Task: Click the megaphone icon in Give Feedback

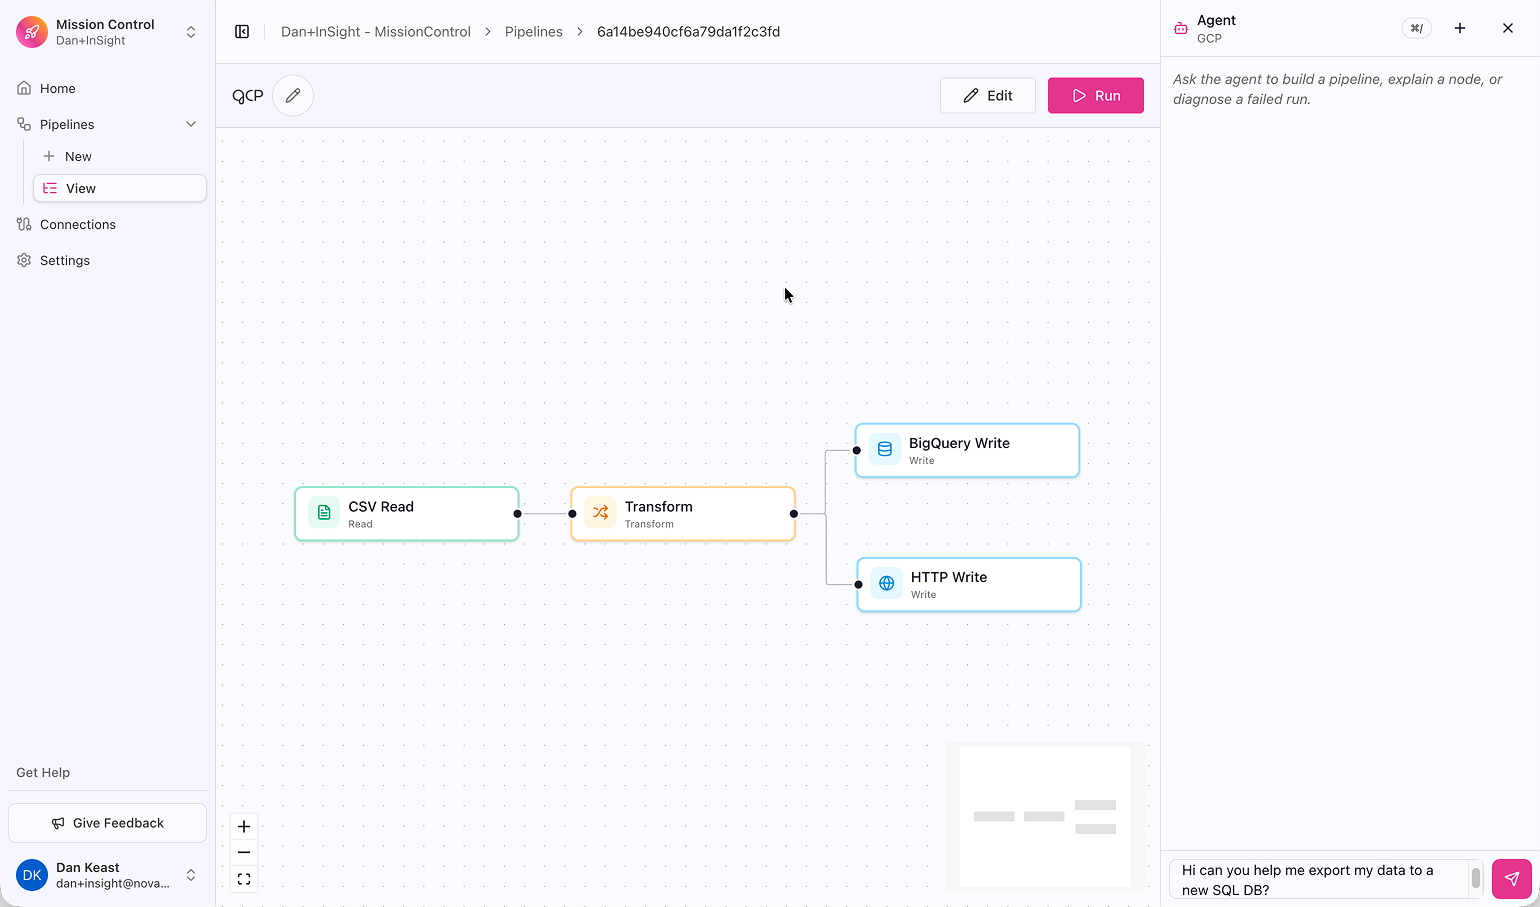Action: [58, 823]
